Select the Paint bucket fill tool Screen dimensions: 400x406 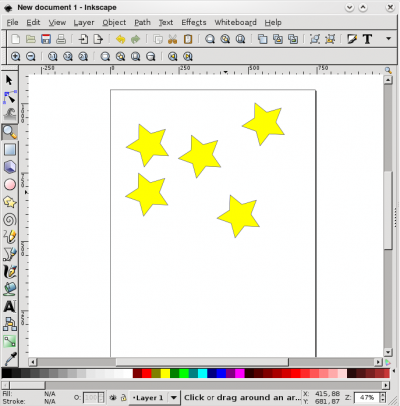click(9, 289)
